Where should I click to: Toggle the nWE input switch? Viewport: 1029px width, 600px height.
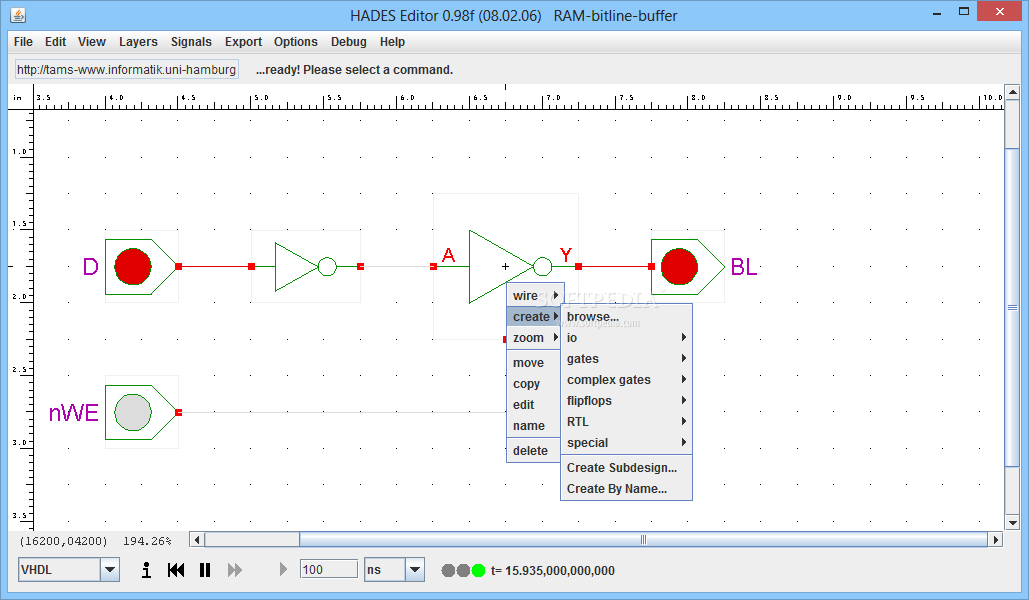click(x=133, y=412)
